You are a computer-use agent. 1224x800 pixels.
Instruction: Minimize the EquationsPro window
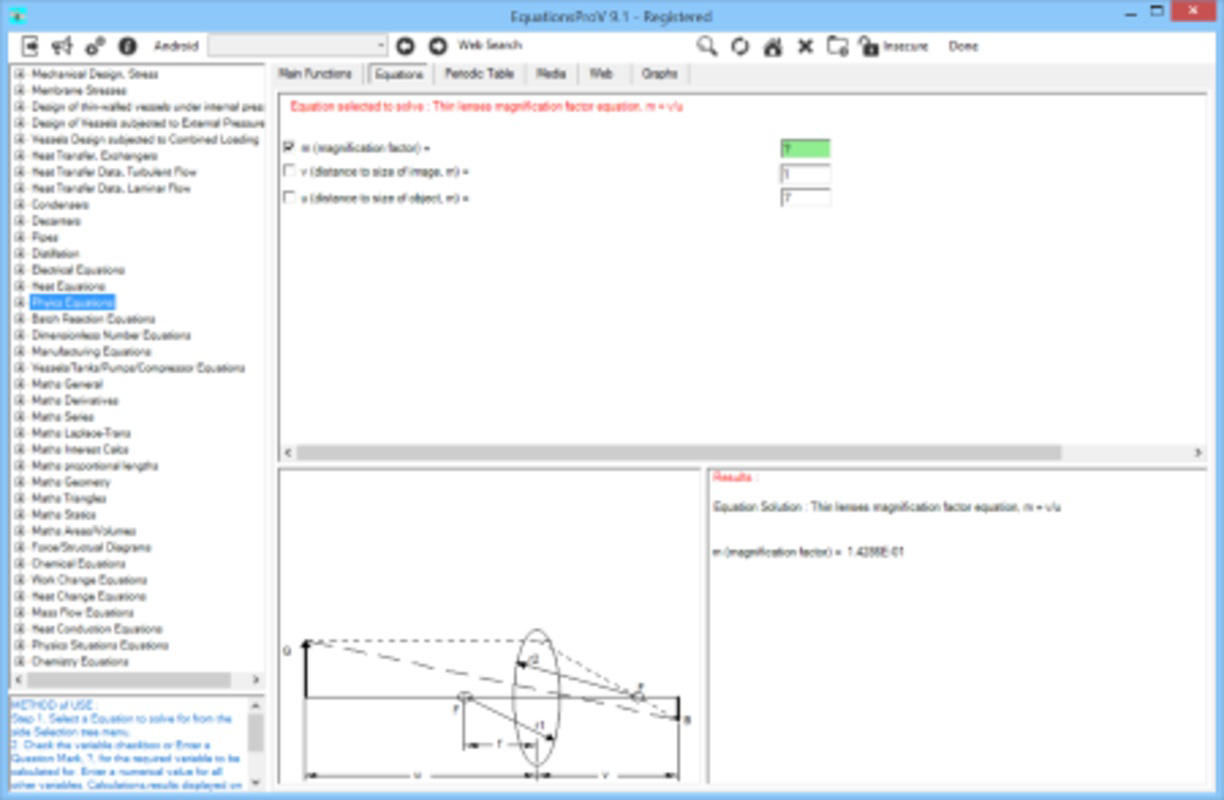coord(1130,14)
